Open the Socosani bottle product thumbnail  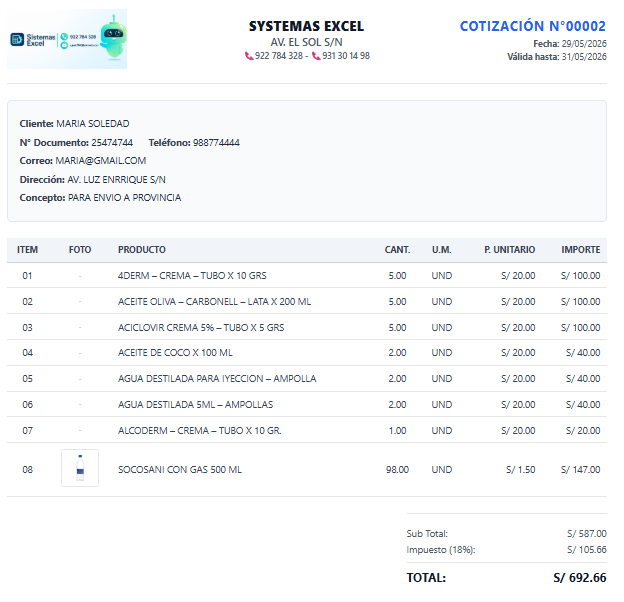[x=80, y=468]
